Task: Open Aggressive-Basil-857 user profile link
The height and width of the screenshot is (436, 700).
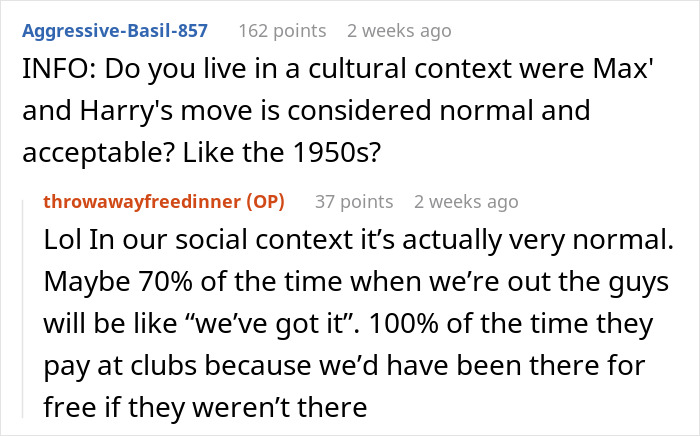Action: pyautogui.click(x=115, y=31)
